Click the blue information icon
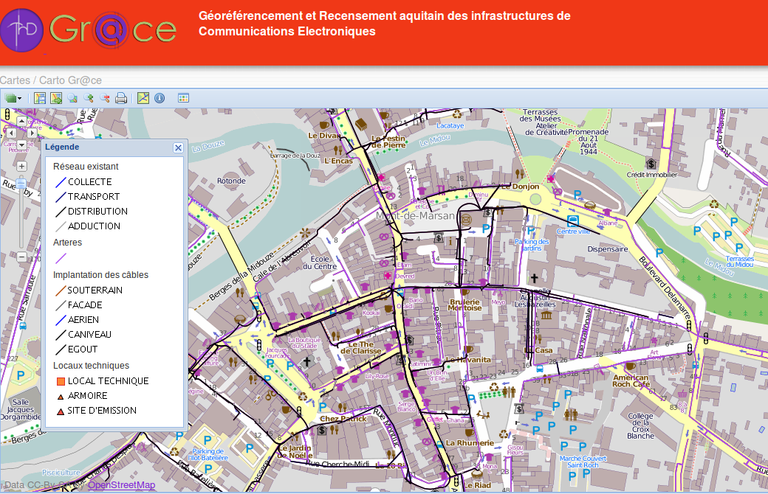Image resolution: width=768 pixels, height=494 pixels. 159,98
